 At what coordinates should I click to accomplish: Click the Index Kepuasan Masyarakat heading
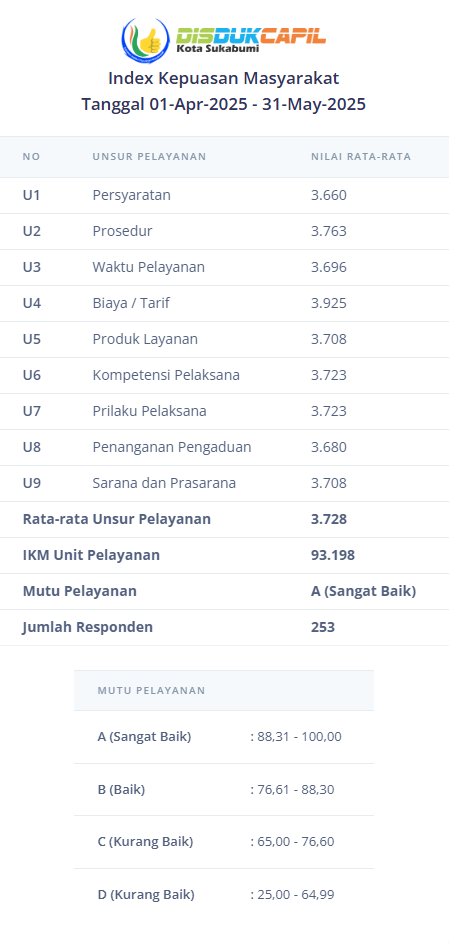[224, 78]
